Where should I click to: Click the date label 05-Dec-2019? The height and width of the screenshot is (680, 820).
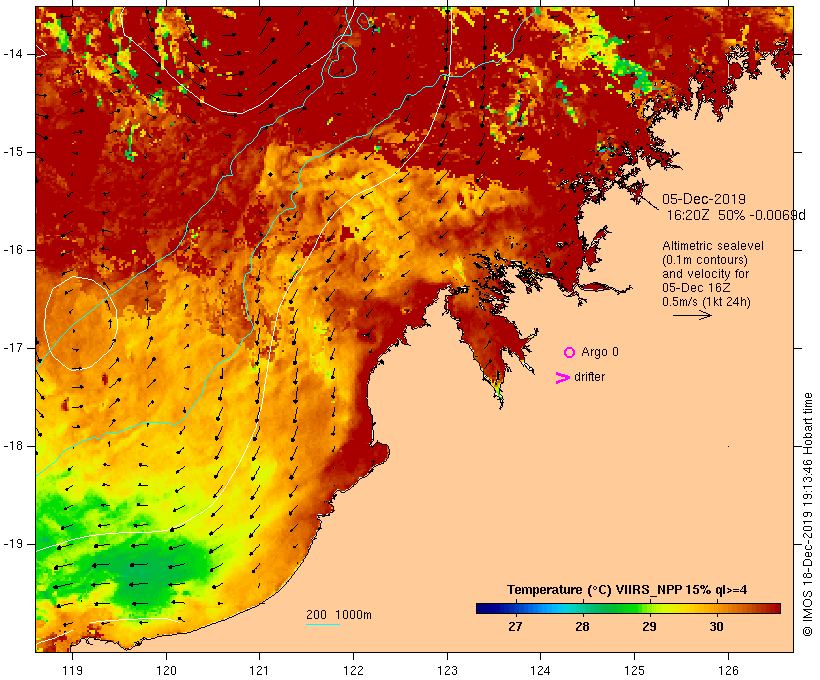pyautogui.click(x=704, y=199)
